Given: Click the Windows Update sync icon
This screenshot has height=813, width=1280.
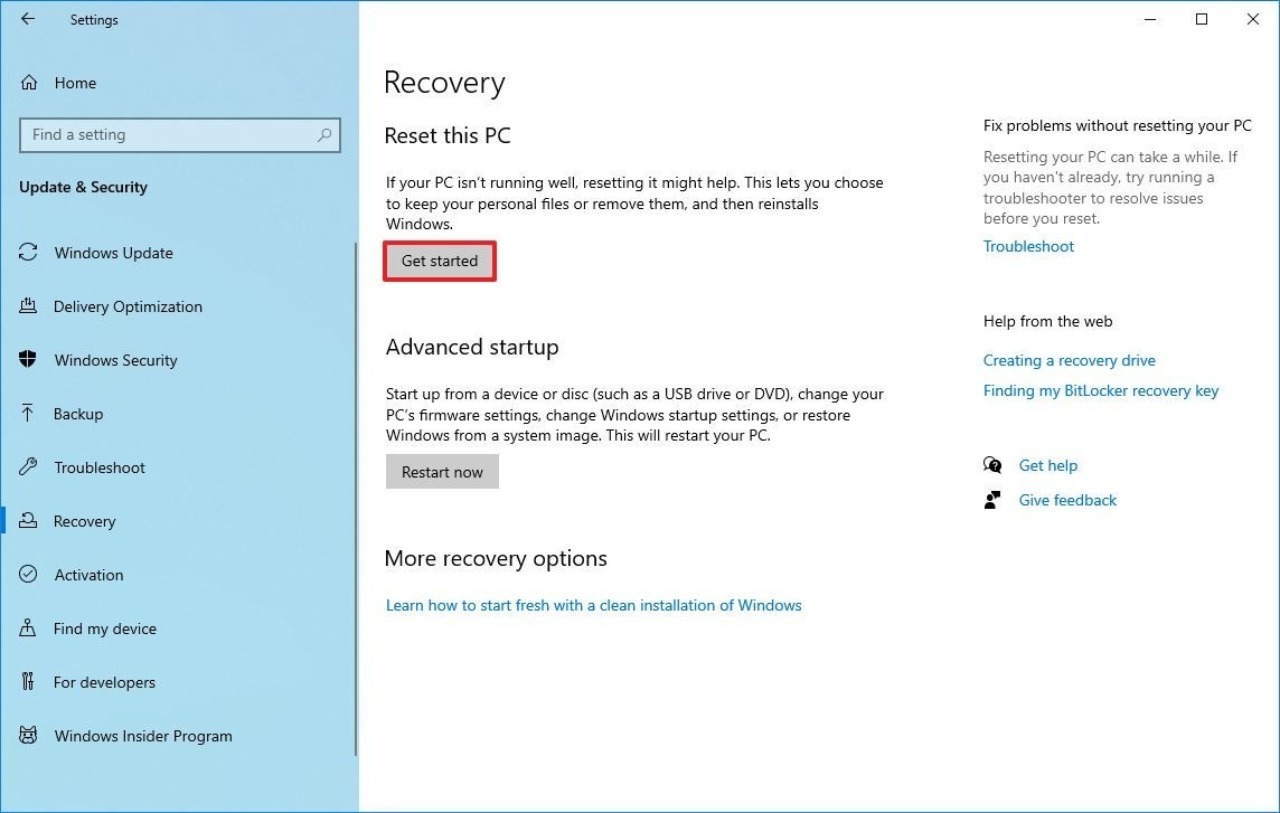Looking at the screenshot, I should click(x=28, y=253).
